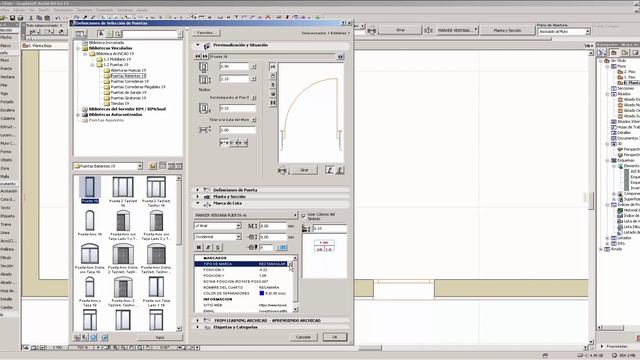The width and height of the screenshot is (640, 360).
Task: Select the top preview view-mode icon
Action: click(273, 67)
